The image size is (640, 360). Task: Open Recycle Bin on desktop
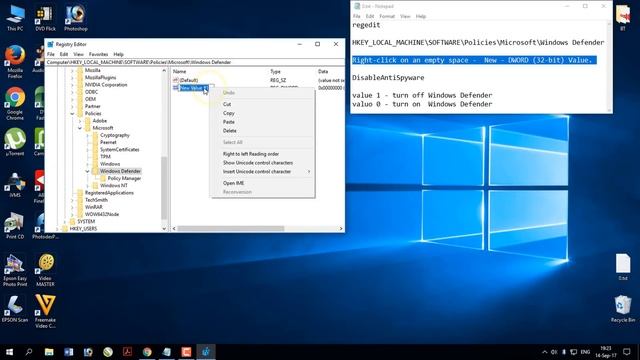pos(623,309)
